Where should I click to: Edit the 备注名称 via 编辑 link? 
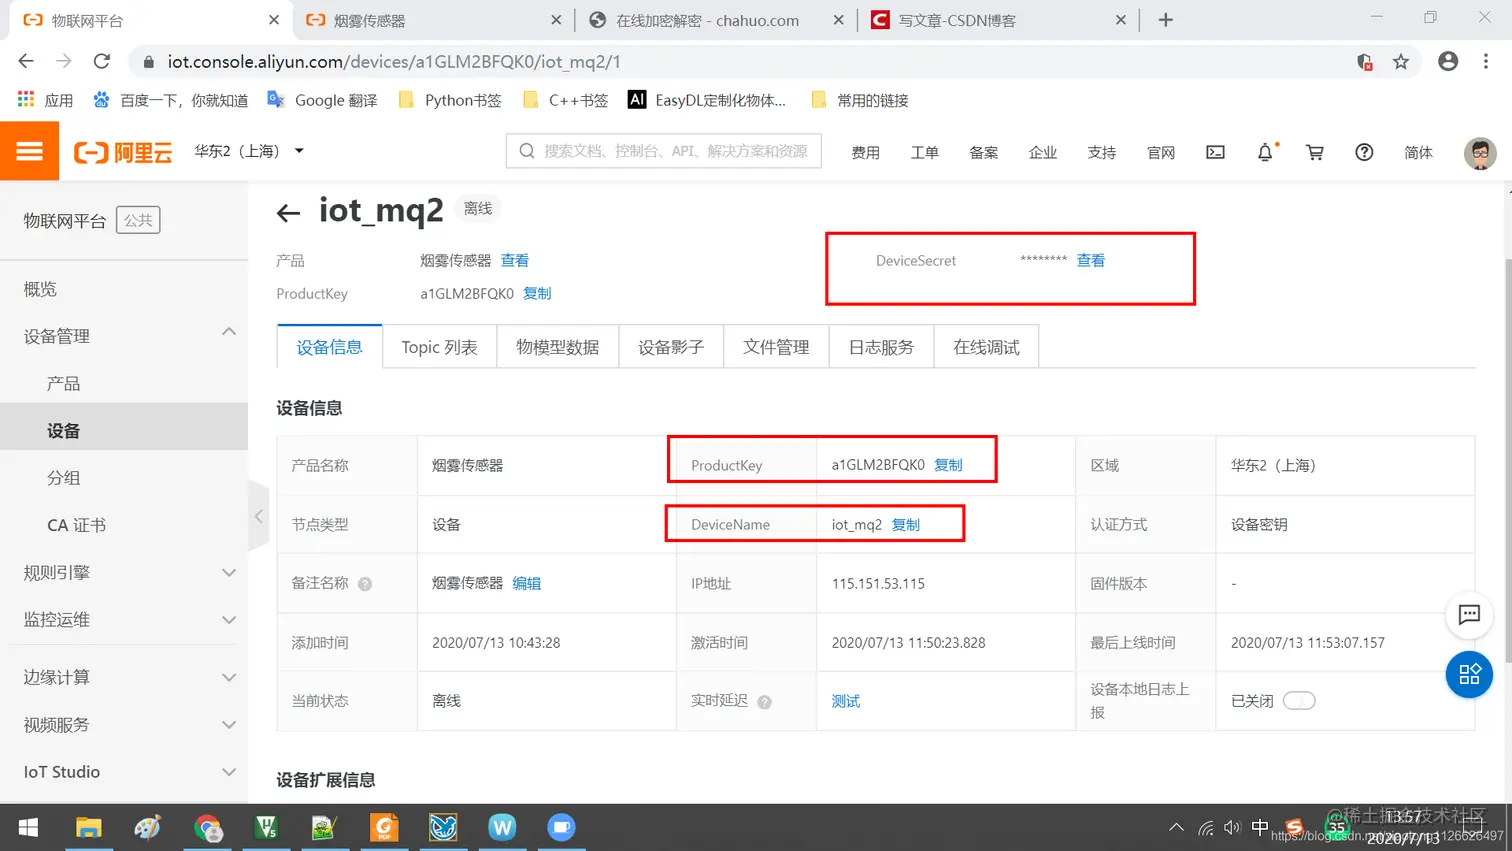click(x=526, y=583)
